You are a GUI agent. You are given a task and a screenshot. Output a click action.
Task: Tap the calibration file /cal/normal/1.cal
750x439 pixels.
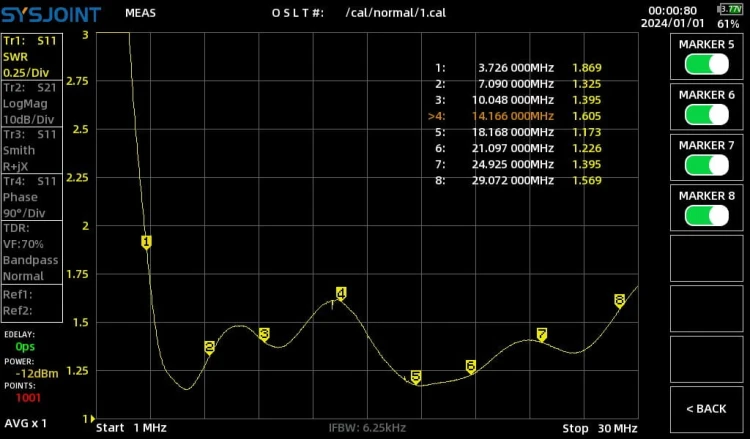coord(396,13)
